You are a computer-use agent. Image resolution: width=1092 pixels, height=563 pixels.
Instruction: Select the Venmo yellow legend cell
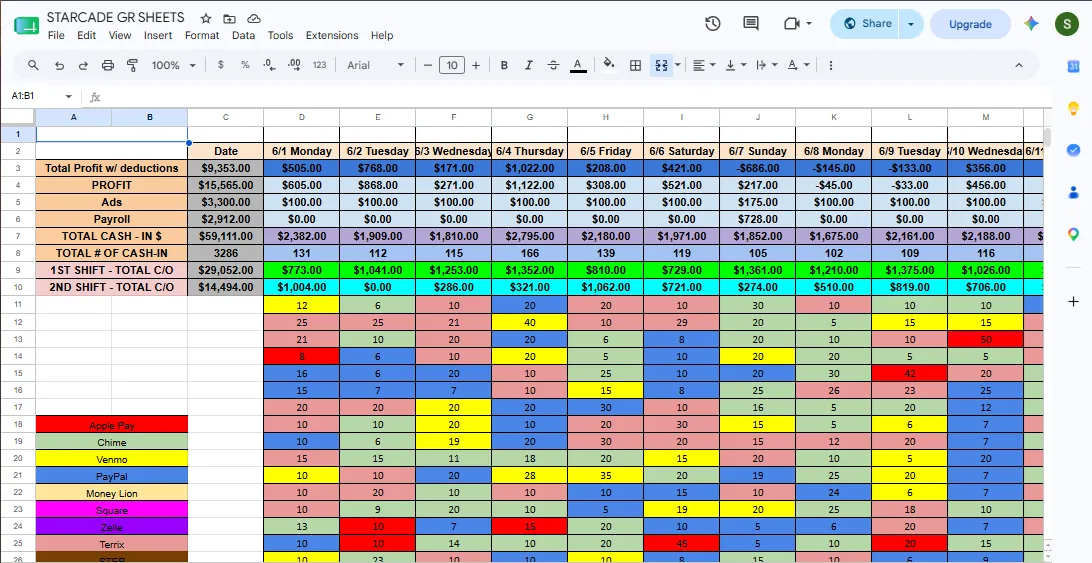(112, 458)
